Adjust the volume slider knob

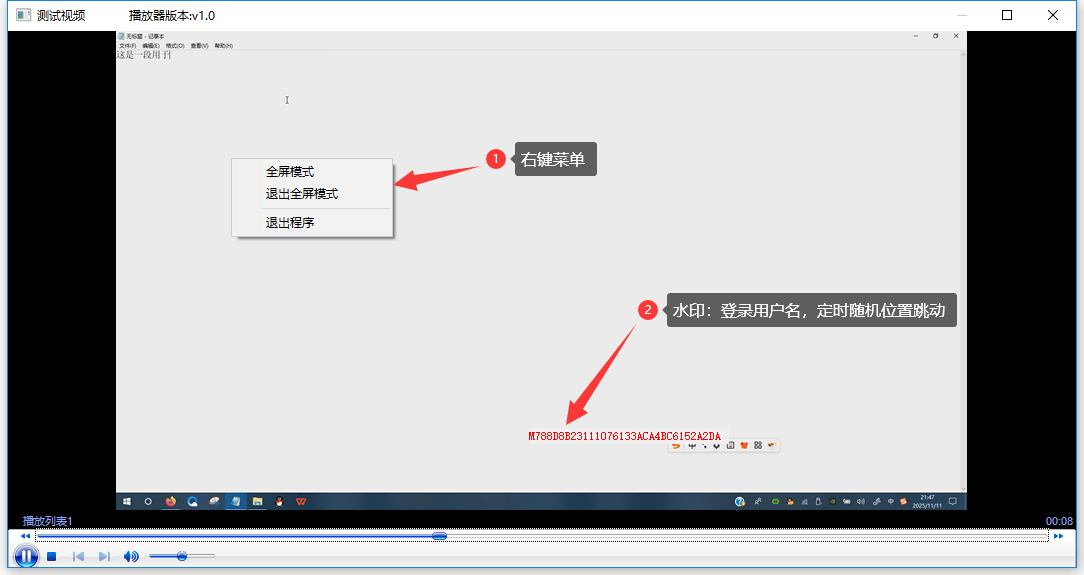pos(182,556)
